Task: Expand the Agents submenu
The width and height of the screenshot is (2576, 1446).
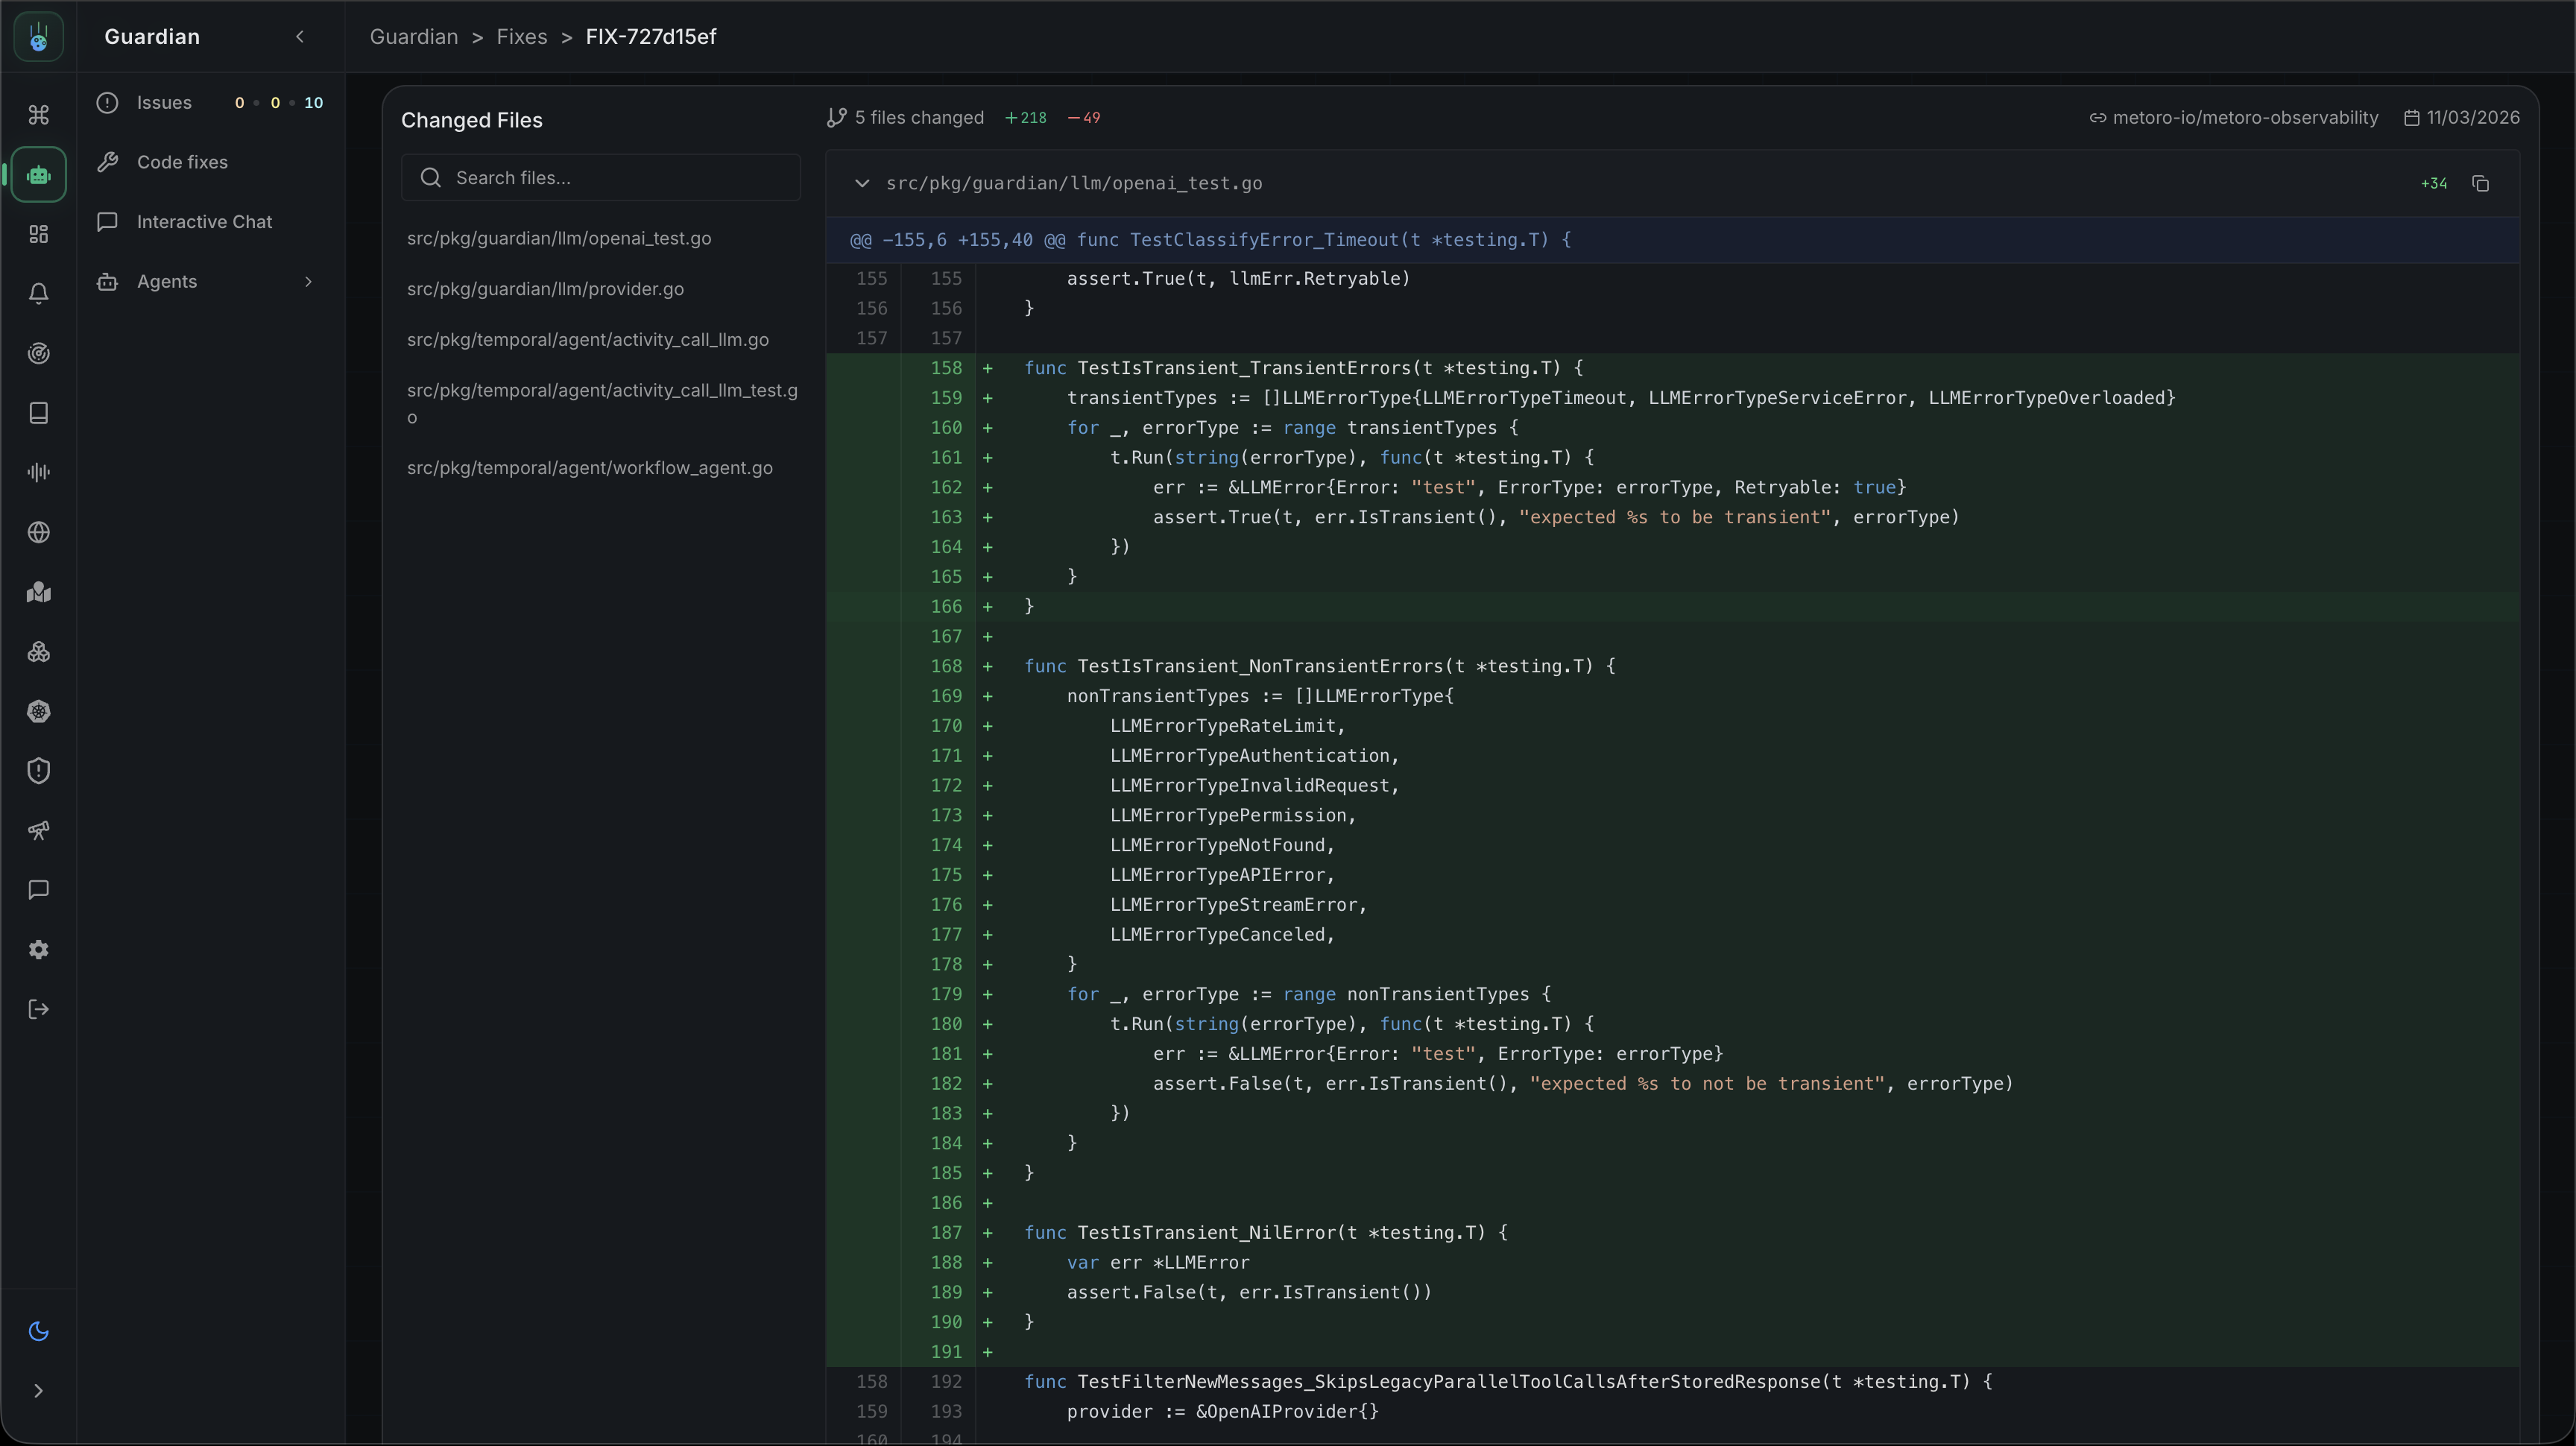Action: pos(308,282)
